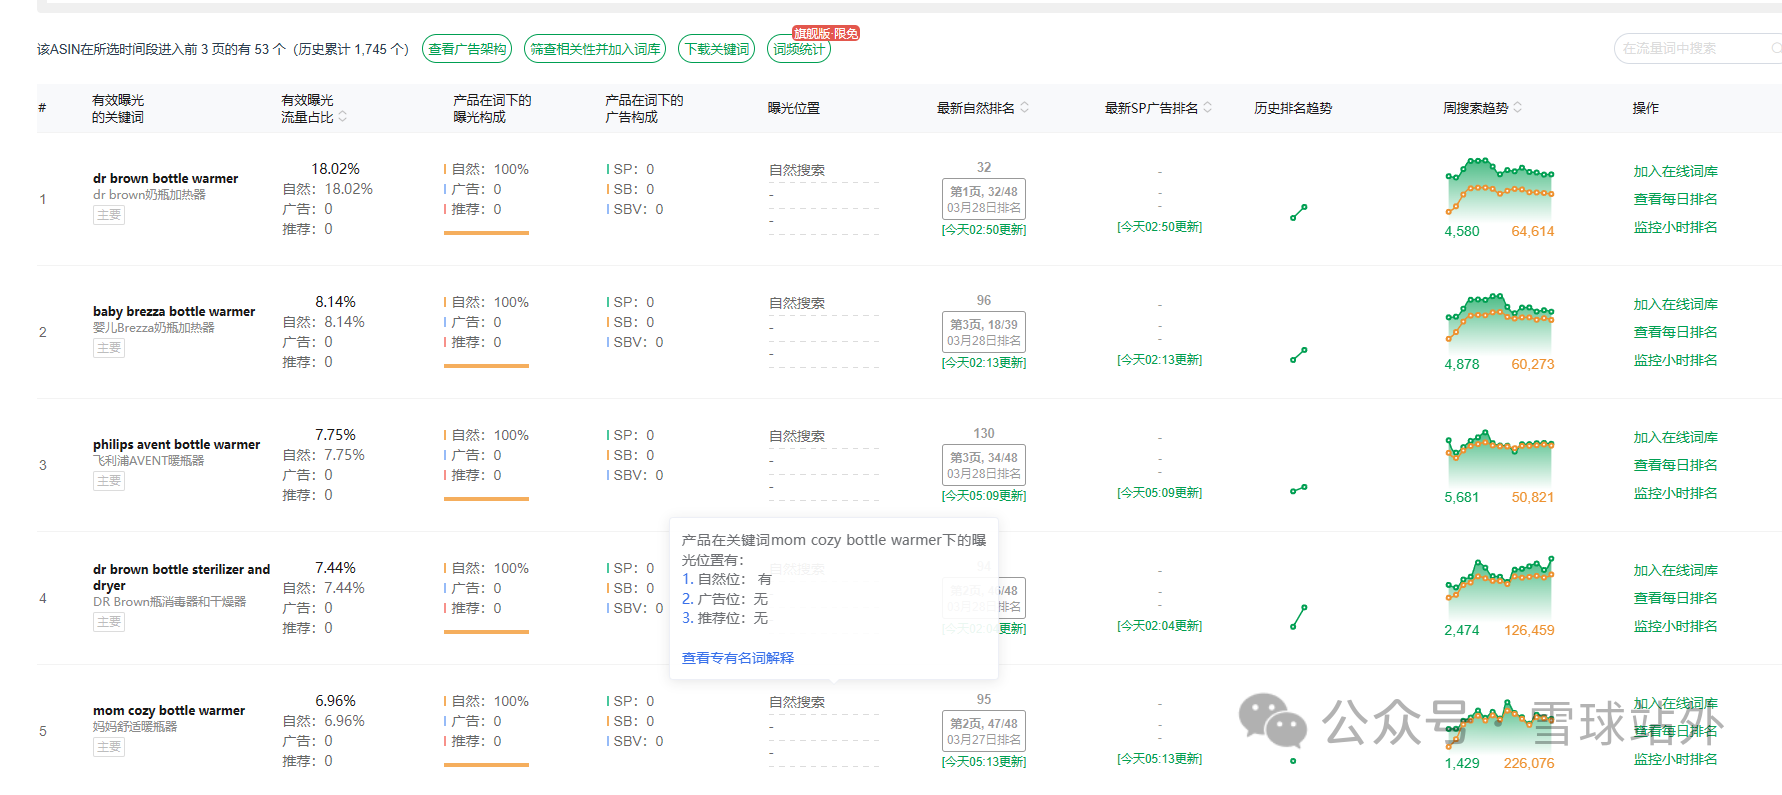This screenshot has height=795, width=1782.
Task: Click 监控小时排名 for mom cozy bottle warmer
Action: point(1675,760)
